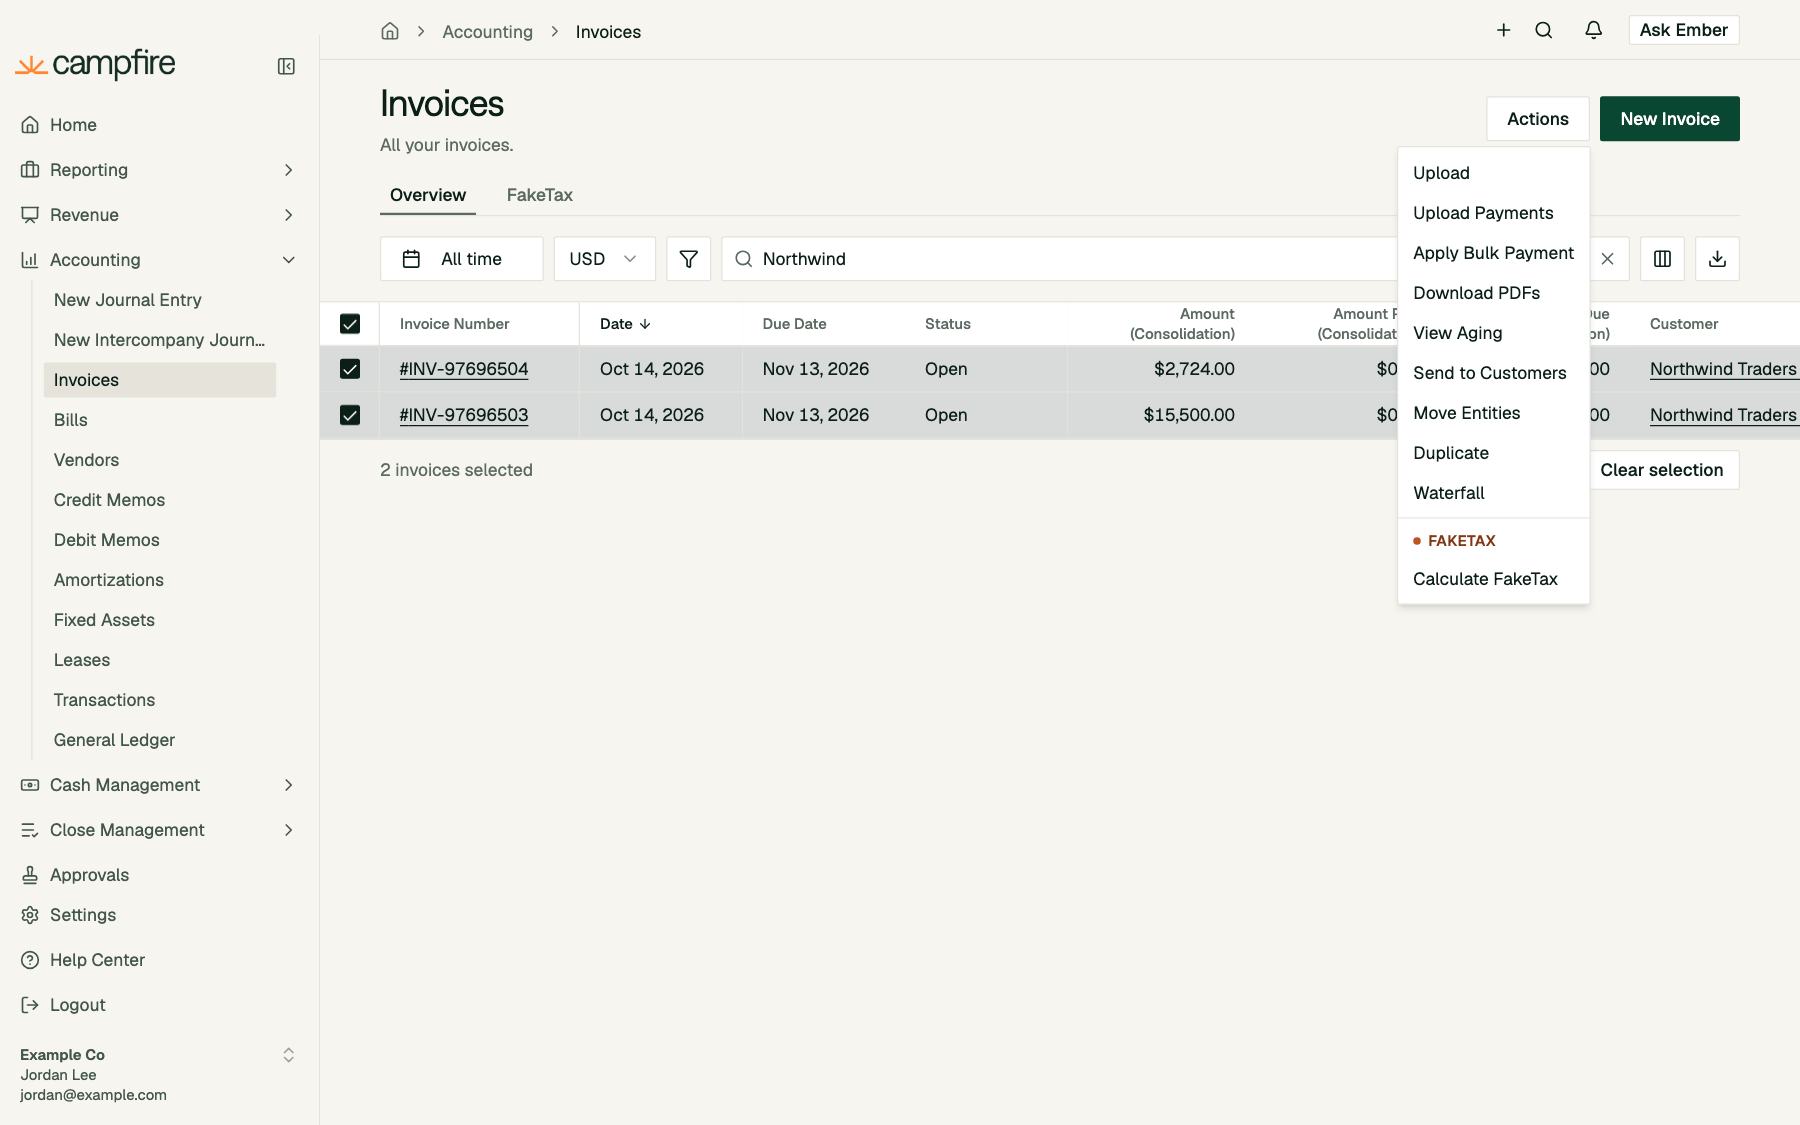Choose Upload from Actions menu
The height and width of the screenshot is (1125, 1800).
pyautogui.click(x=1493, y=173)
